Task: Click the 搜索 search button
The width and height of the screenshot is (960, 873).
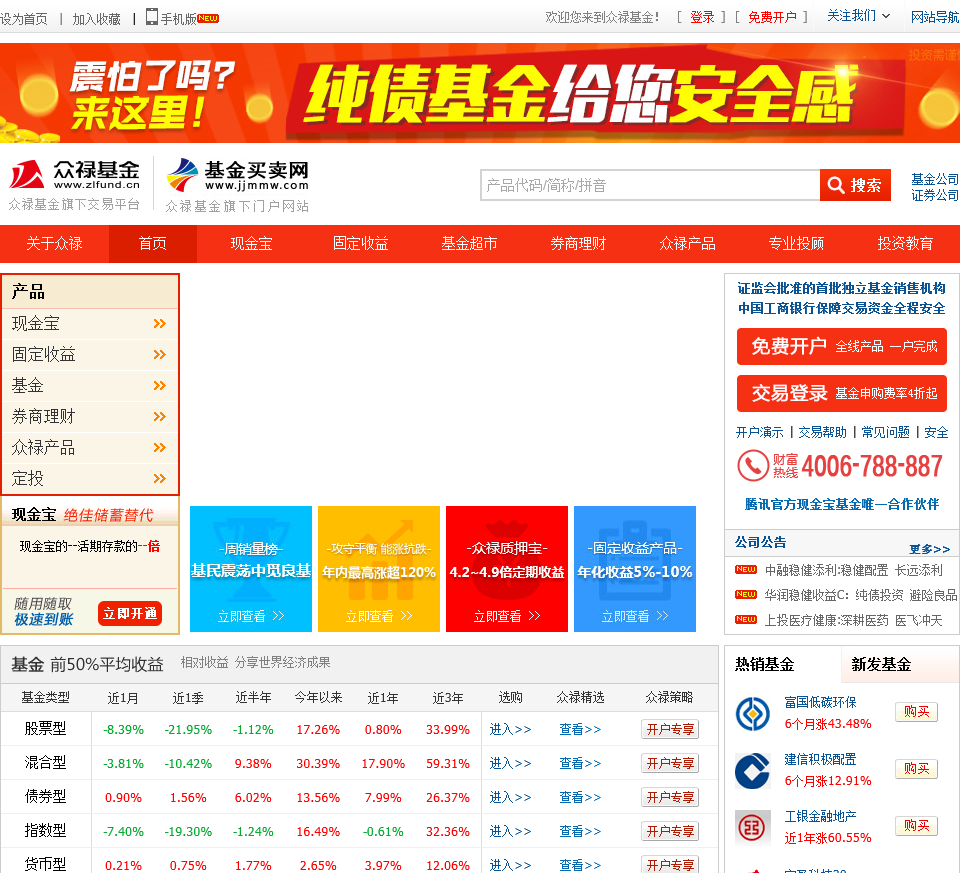Action: (855, 185)
